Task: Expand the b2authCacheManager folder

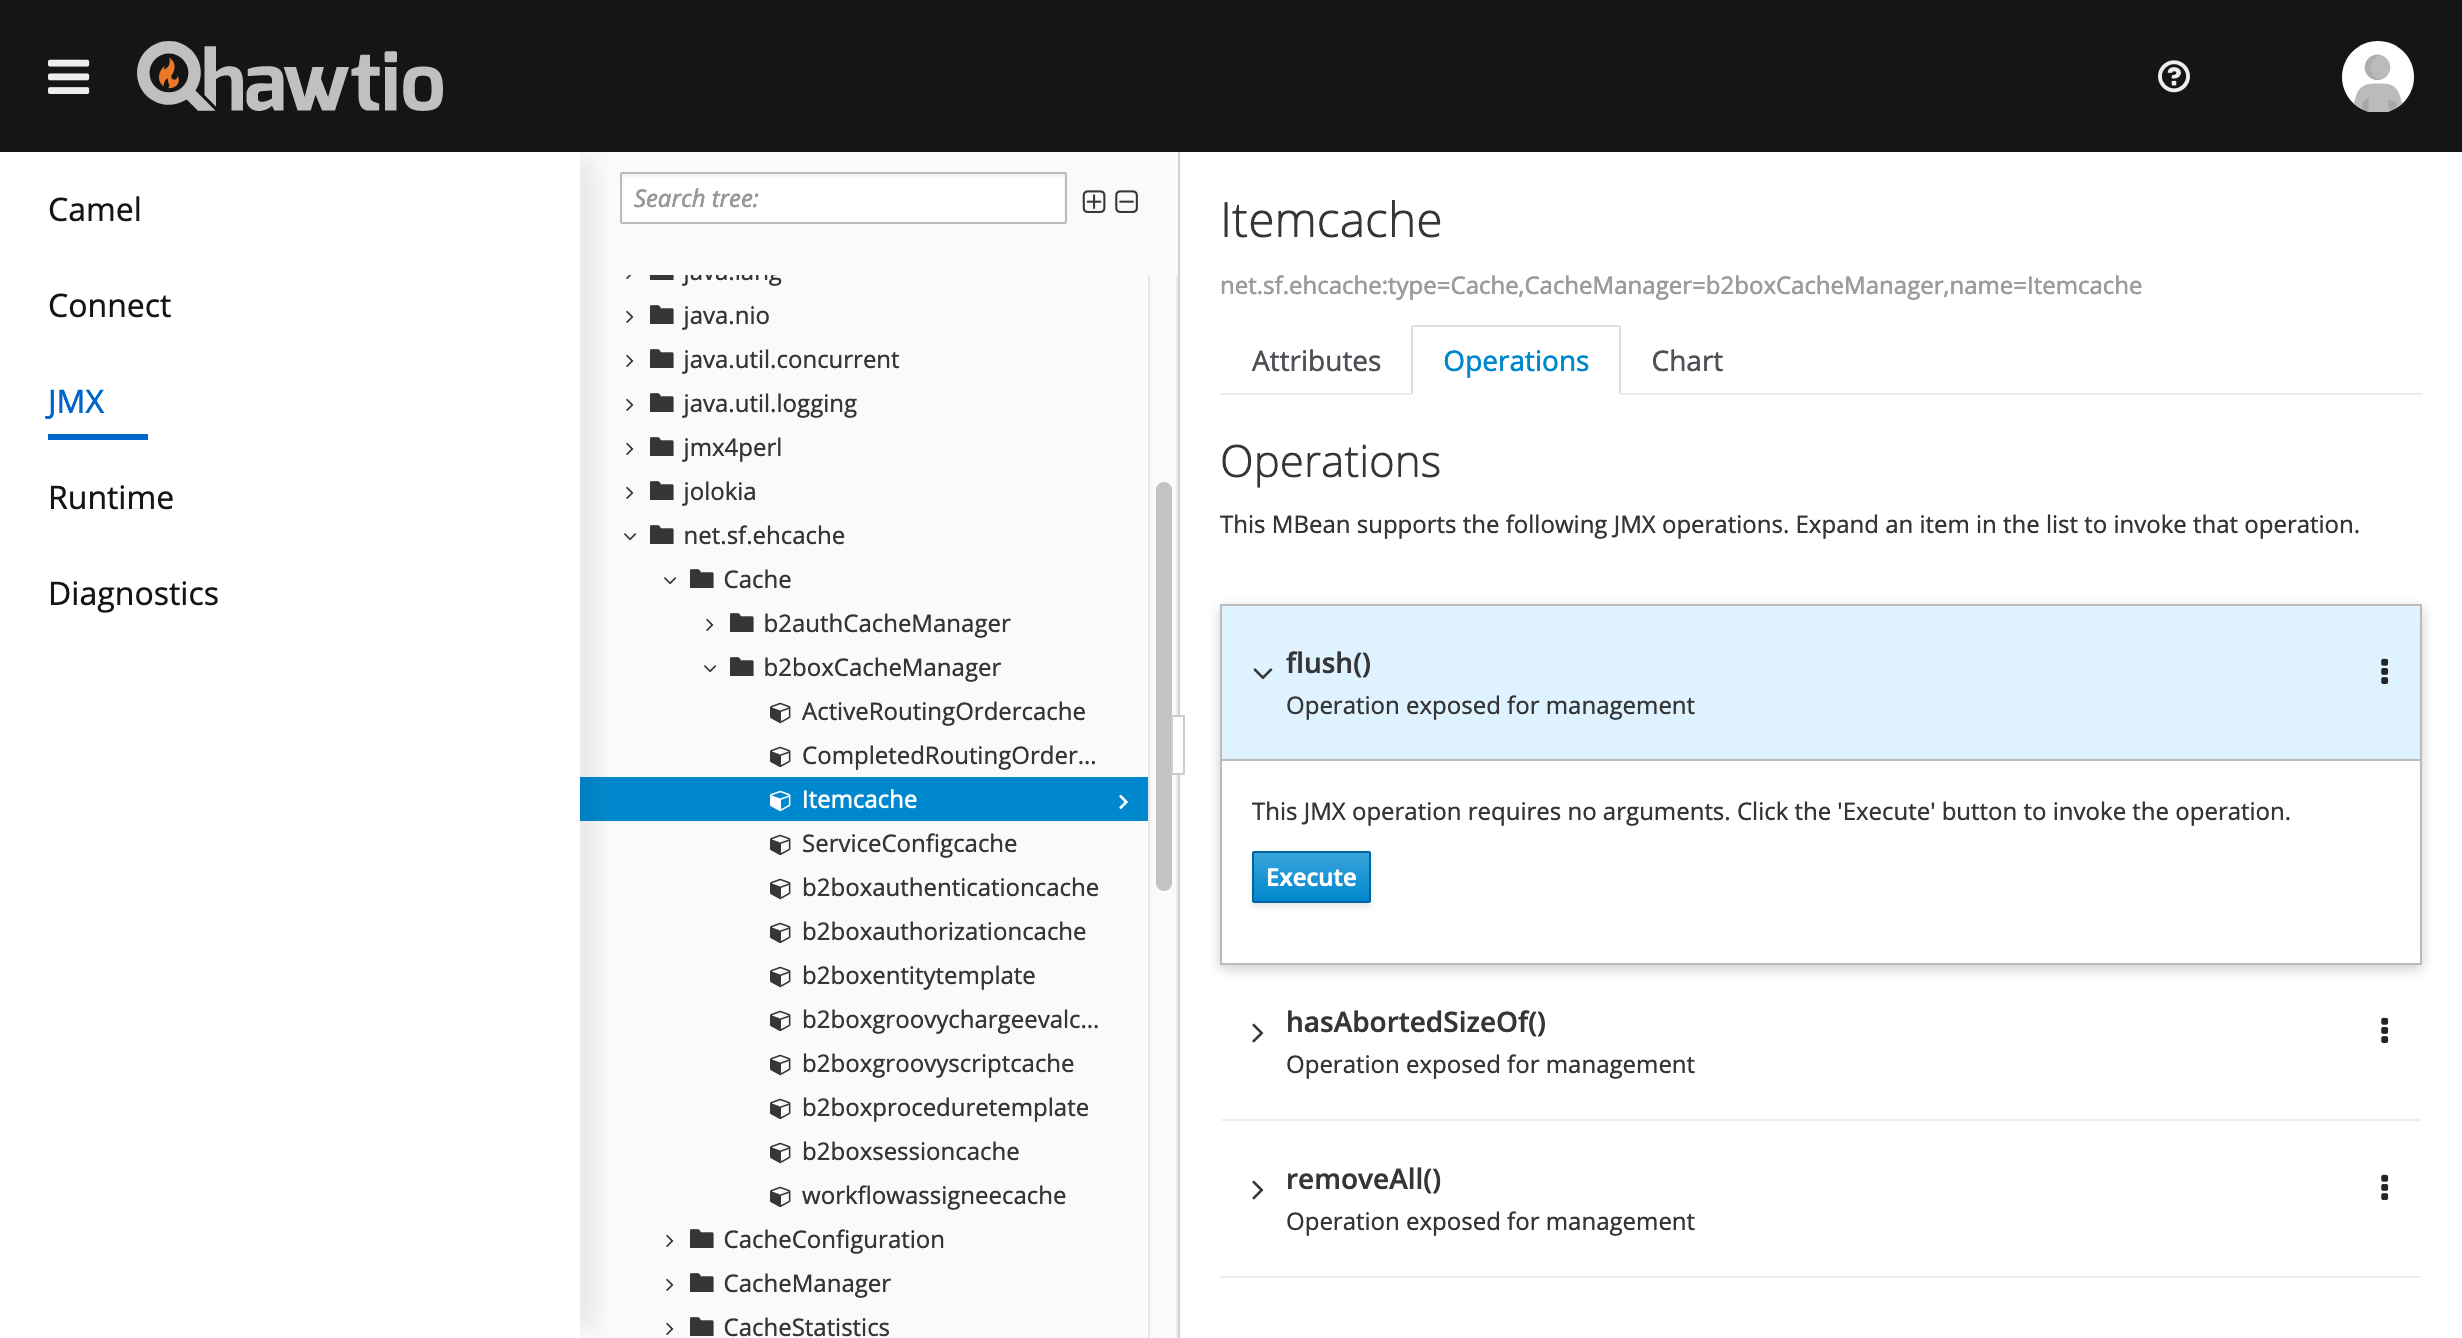Action: pyautogui.click(x=710, y=624)
